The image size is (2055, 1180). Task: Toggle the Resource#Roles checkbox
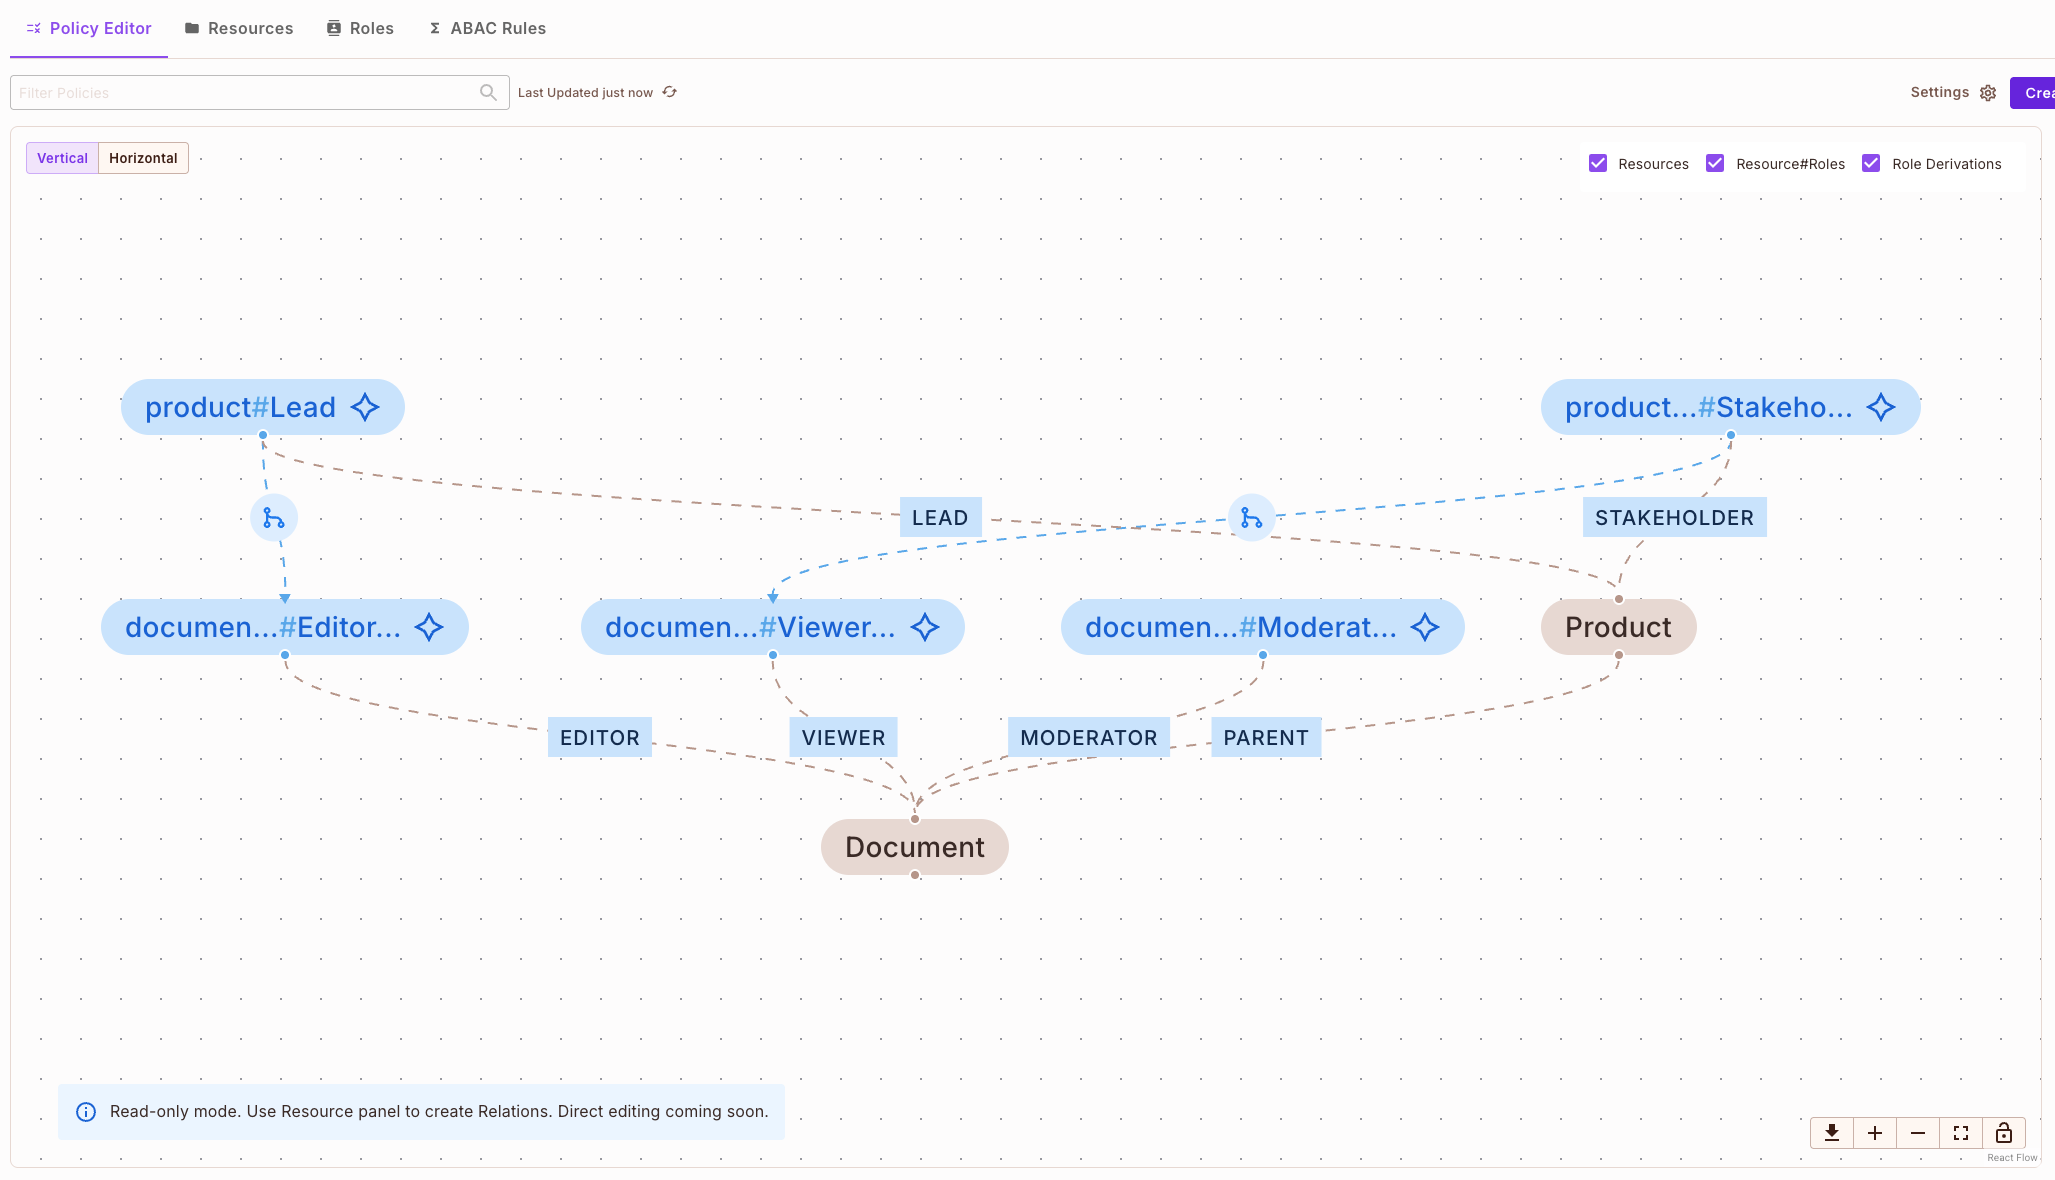(1715, 163)
